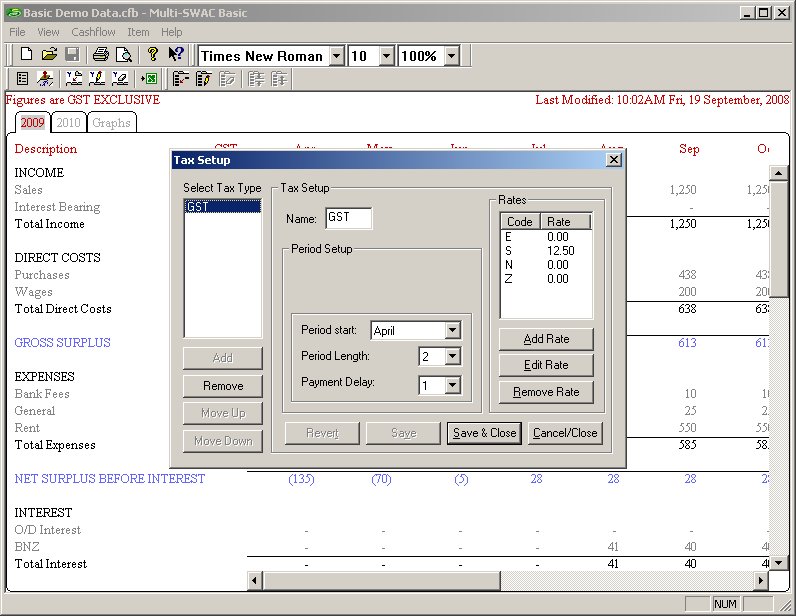Click the GROSS SURPLUS row label
This screenshot has width=796, height=616.
pyautogui.click(x=62, y=343)
